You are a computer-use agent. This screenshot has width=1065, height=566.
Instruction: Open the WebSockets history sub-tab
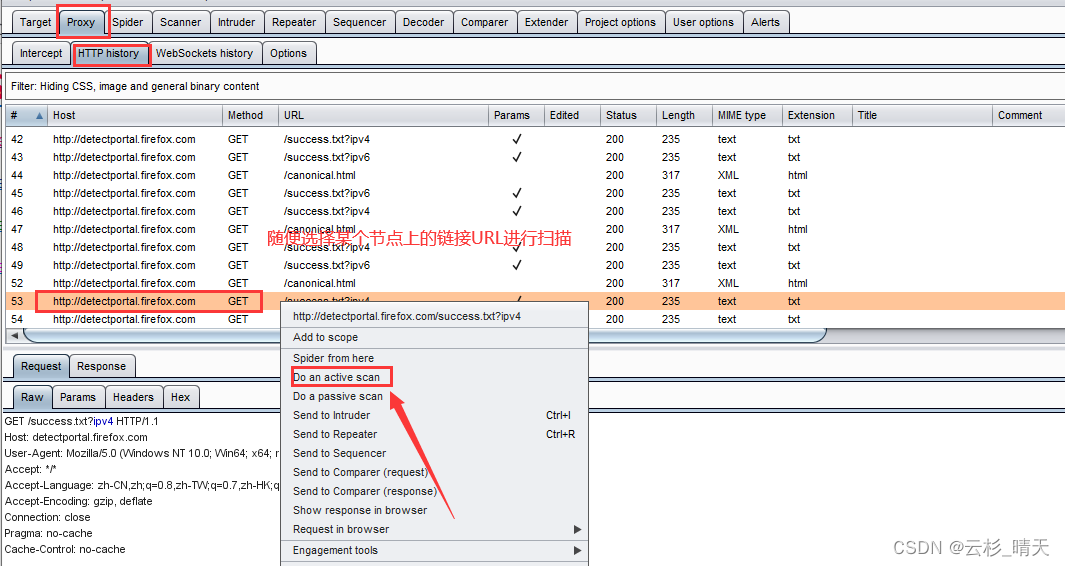(204, 53)
